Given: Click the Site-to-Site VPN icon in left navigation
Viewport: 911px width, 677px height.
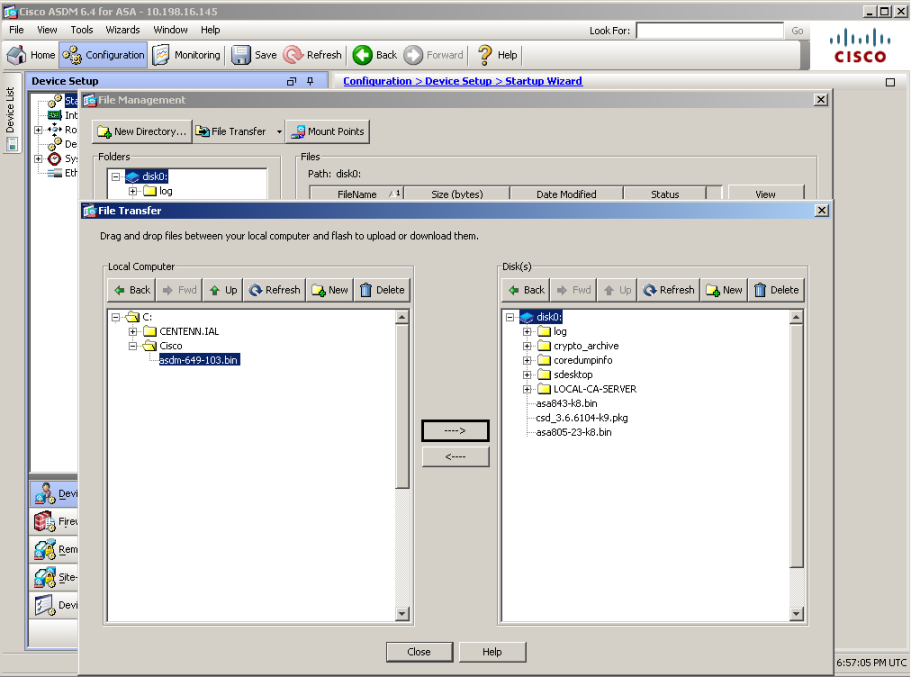Looking at the screenshot, I should tap(44, 577).
